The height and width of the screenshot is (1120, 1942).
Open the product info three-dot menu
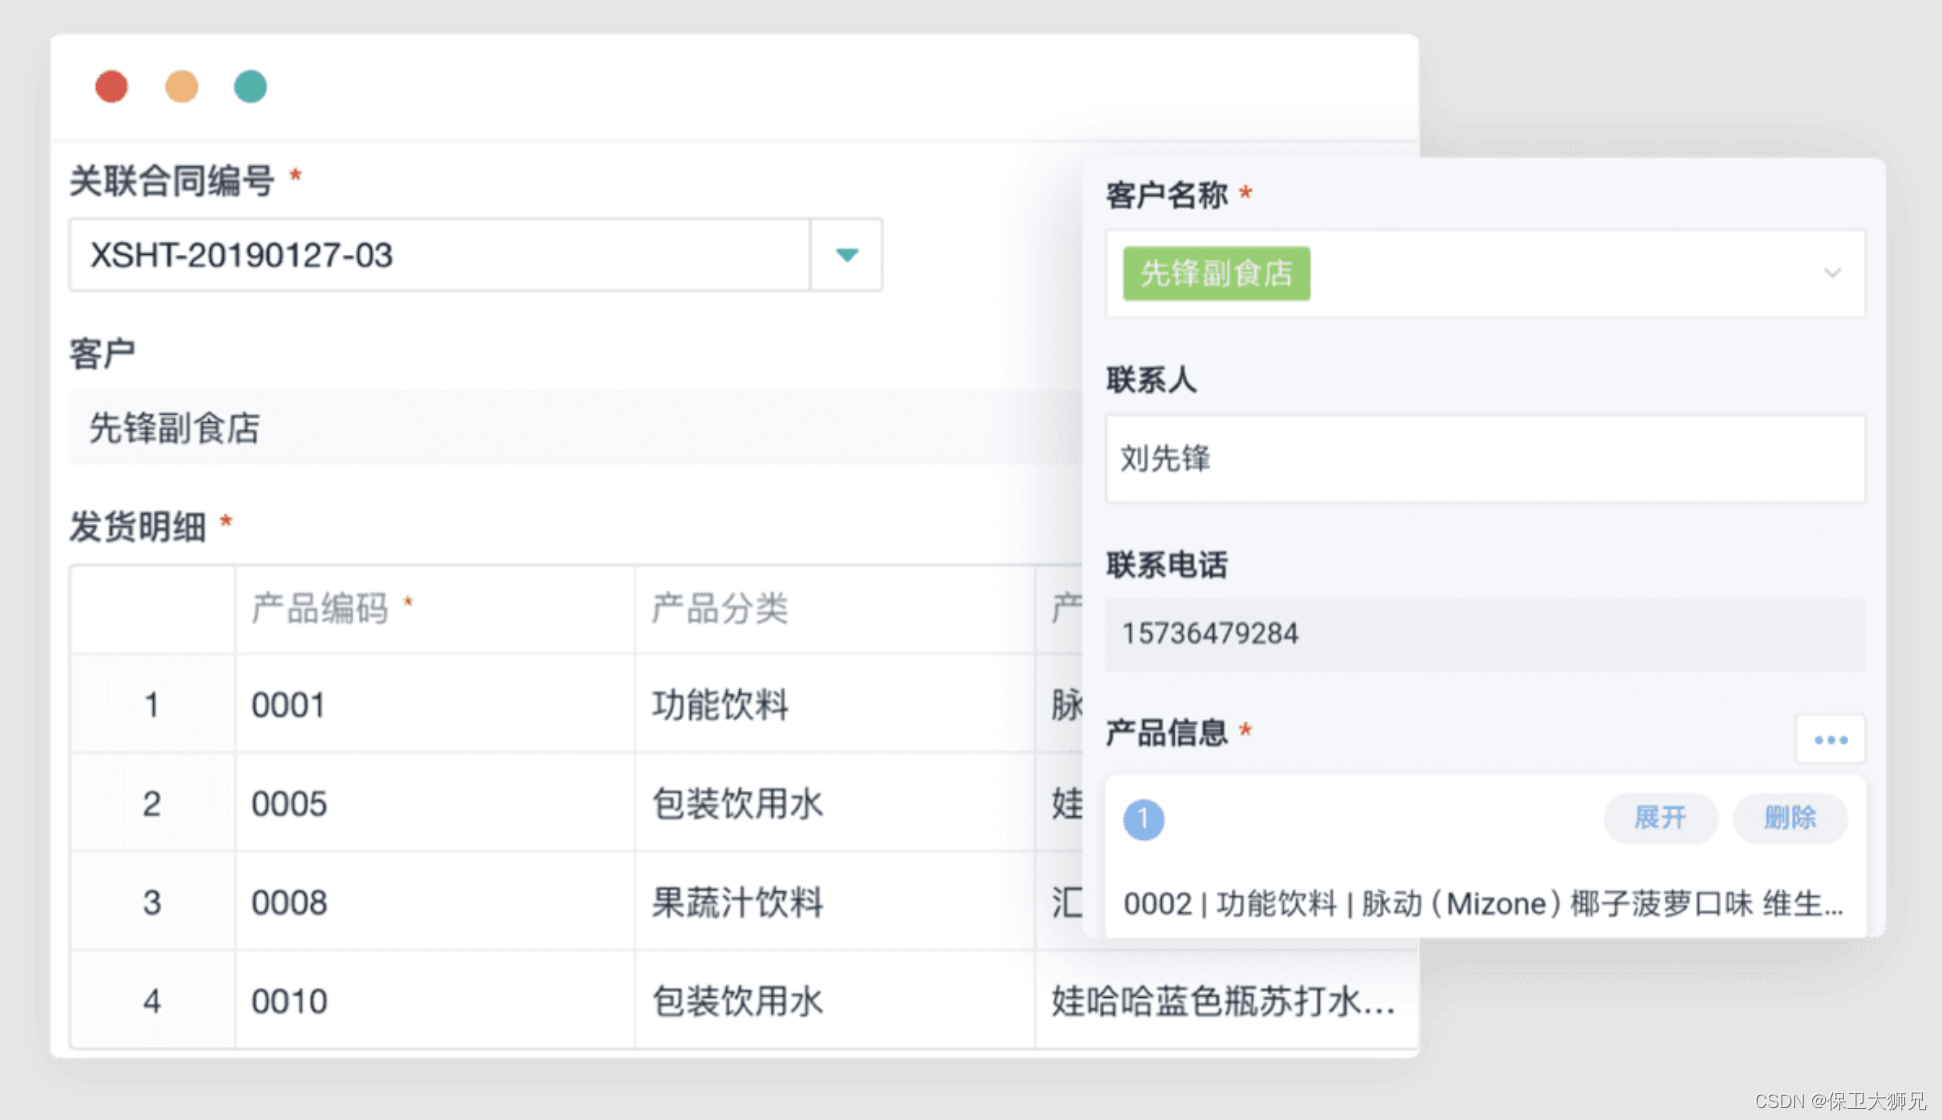click(x=1830, y=740)
